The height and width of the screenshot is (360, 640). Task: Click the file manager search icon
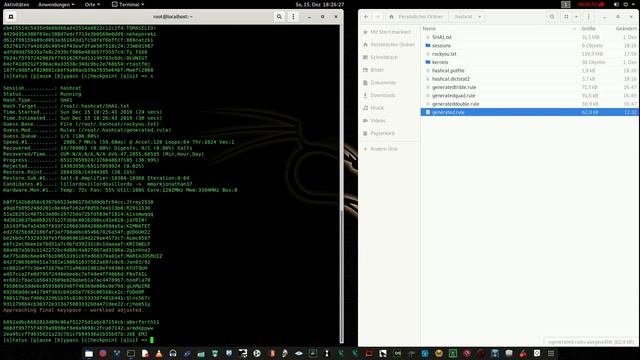(x=552, y=17)
